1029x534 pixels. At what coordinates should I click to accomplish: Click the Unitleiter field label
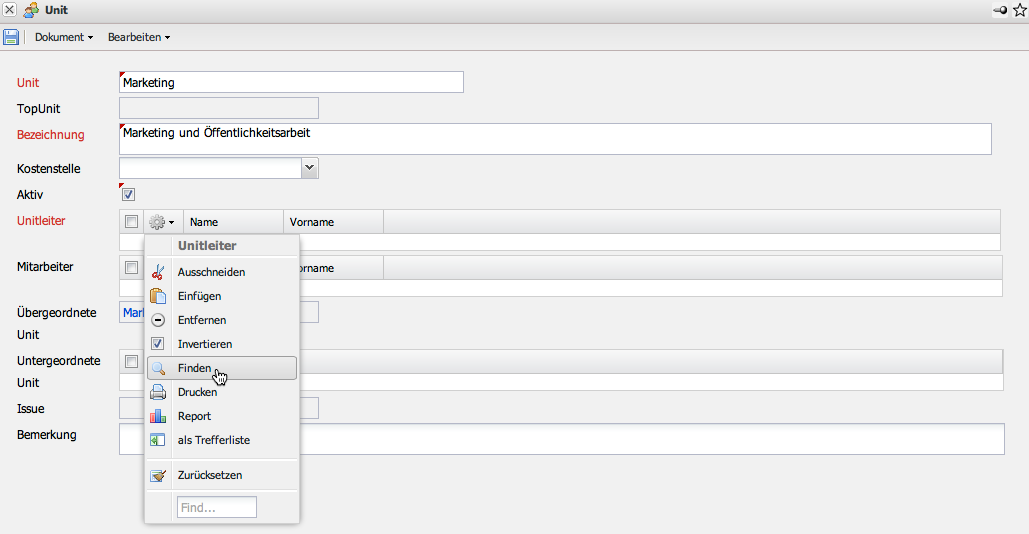(x=41, y=220)
